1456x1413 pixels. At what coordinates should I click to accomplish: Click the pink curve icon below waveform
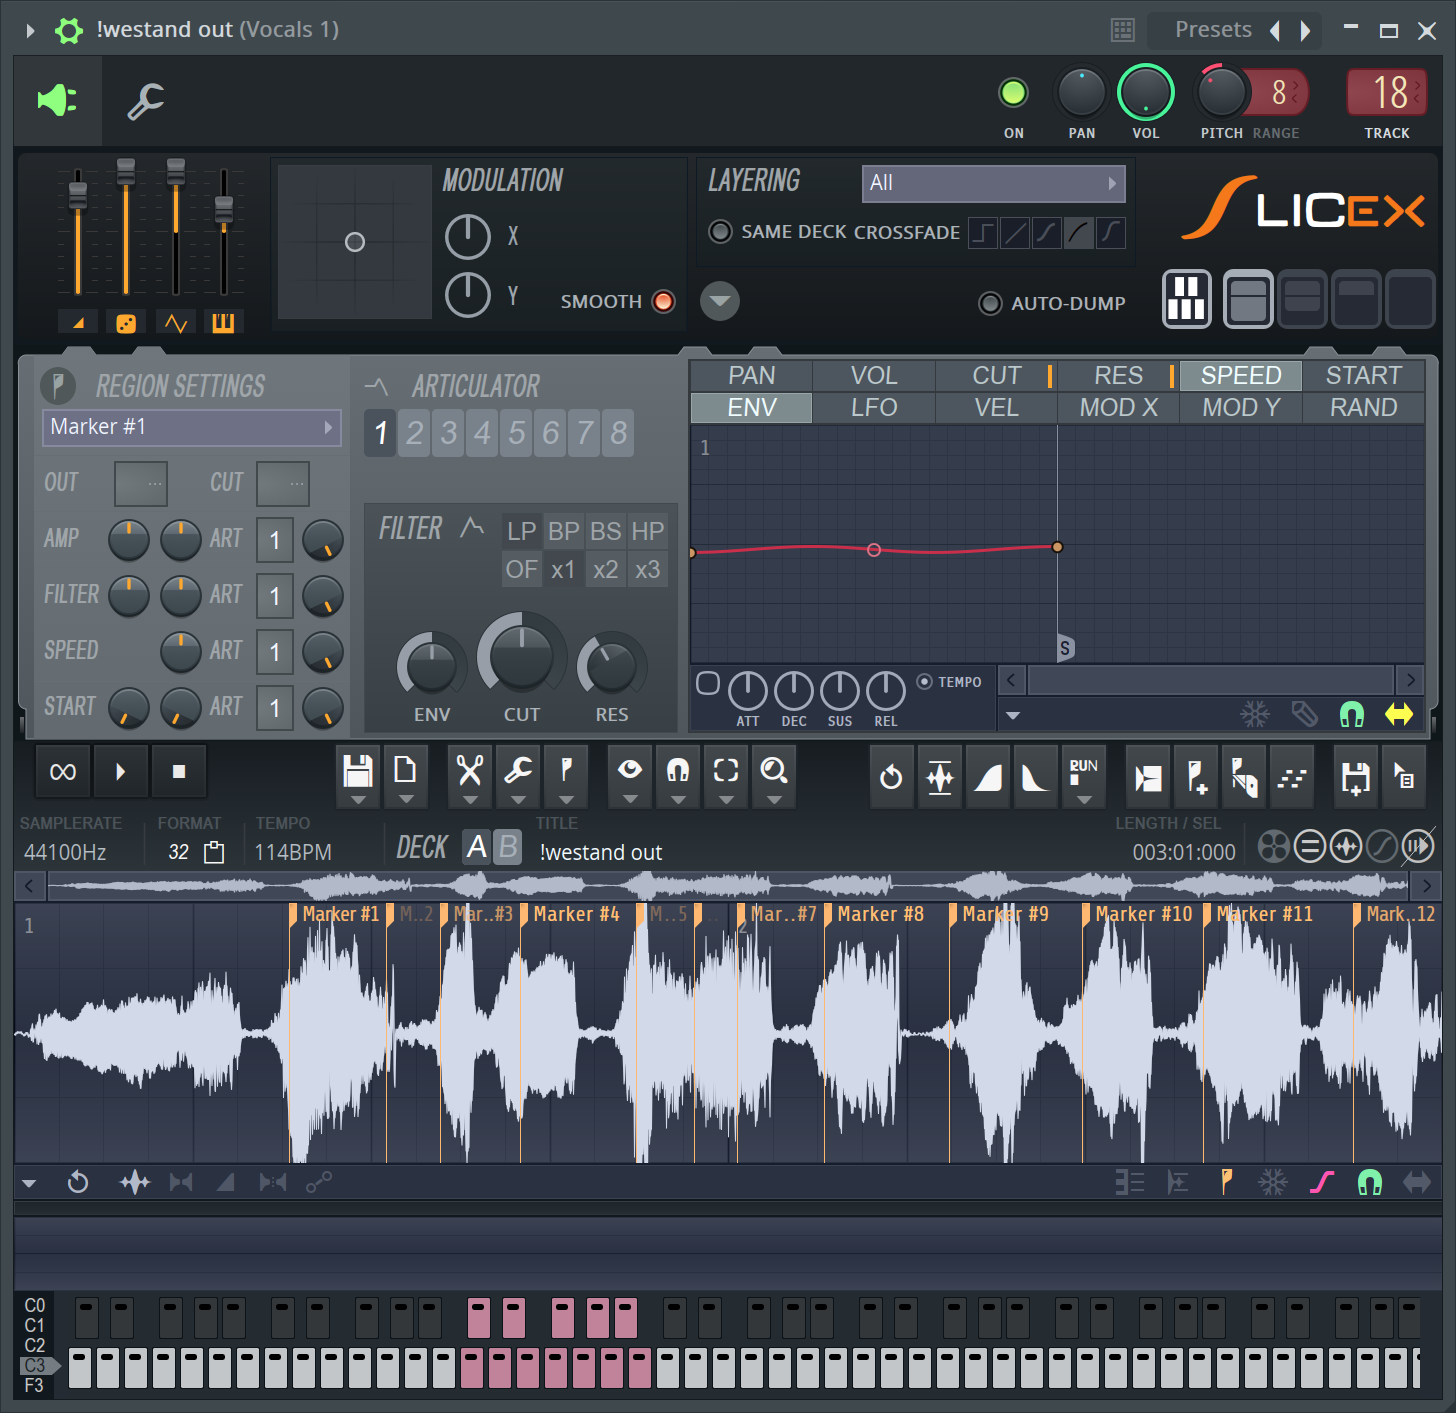tap(1322, 1183)
